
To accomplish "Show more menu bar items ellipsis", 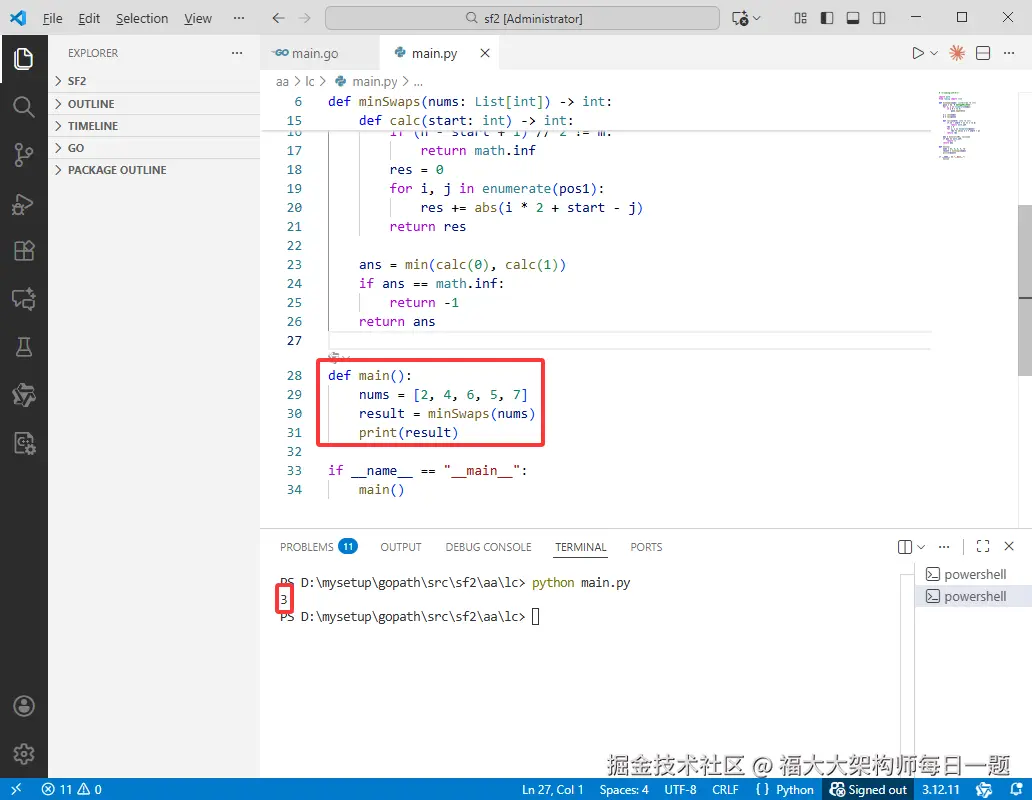I will pos(239,18).
